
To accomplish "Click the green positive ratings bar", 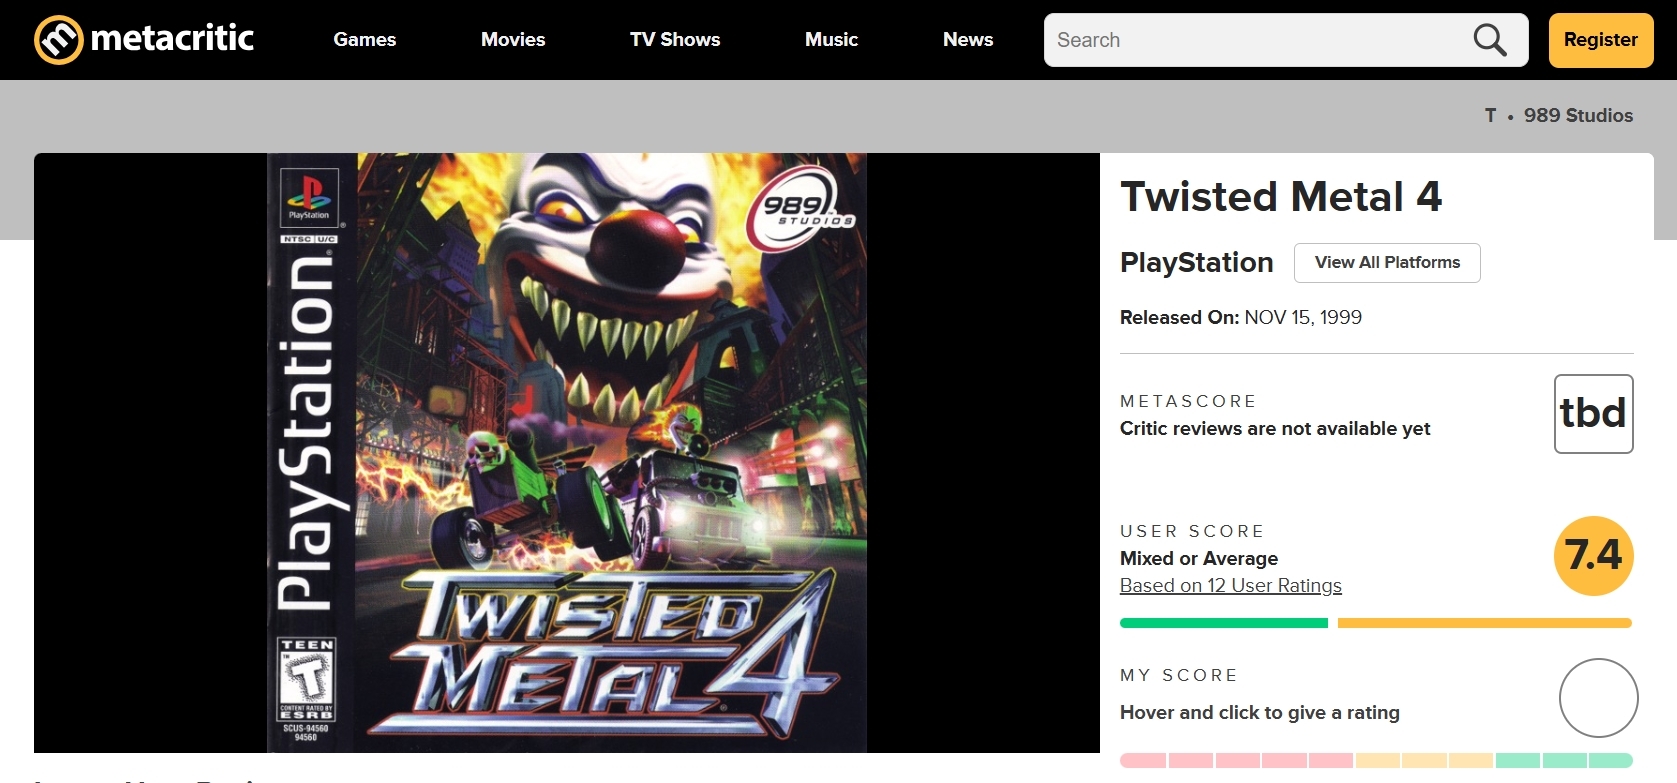I will tap(1223, 623).
